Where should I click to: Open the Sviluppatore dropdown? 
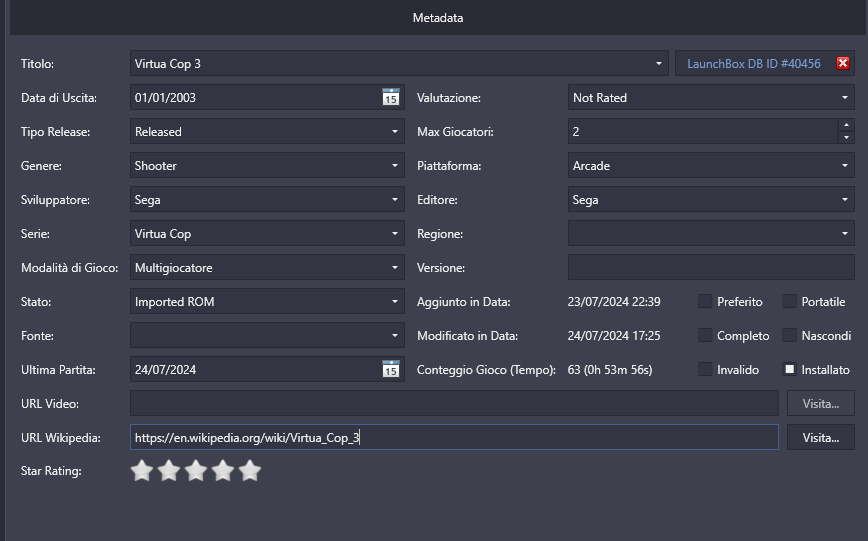[x=395, y=199]
